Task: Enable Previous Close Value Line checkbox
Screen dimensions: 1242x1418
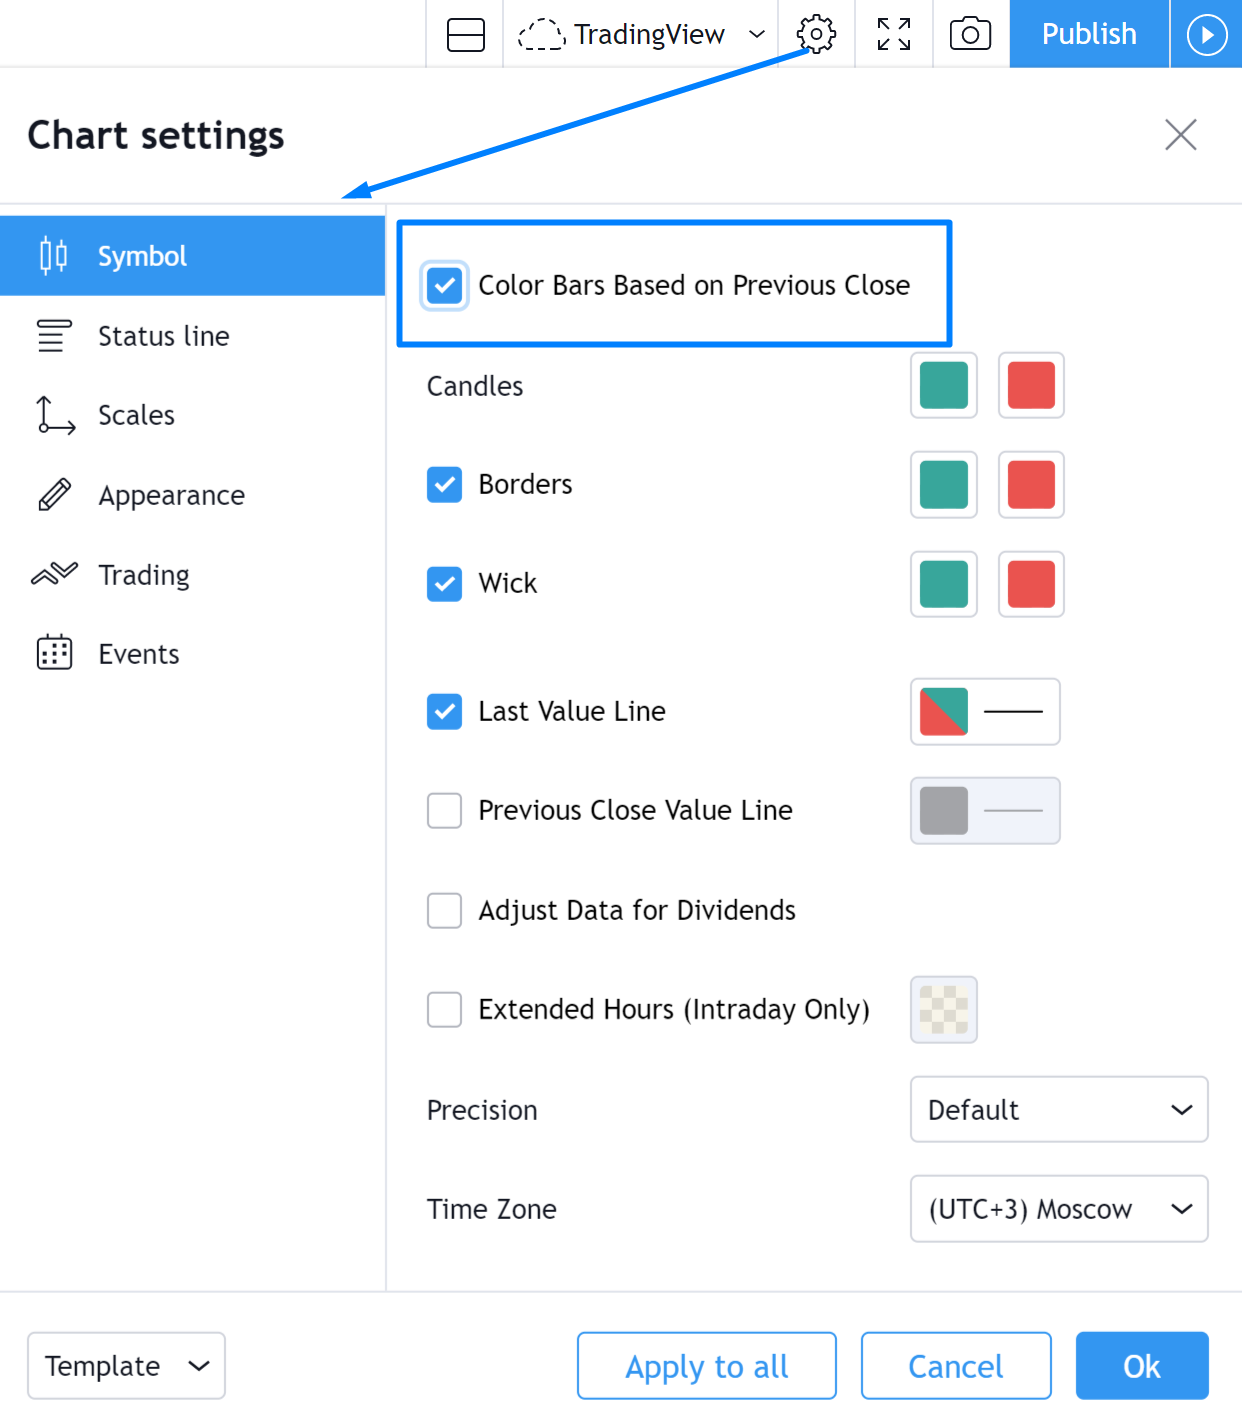Action: (x=444, y=810)
